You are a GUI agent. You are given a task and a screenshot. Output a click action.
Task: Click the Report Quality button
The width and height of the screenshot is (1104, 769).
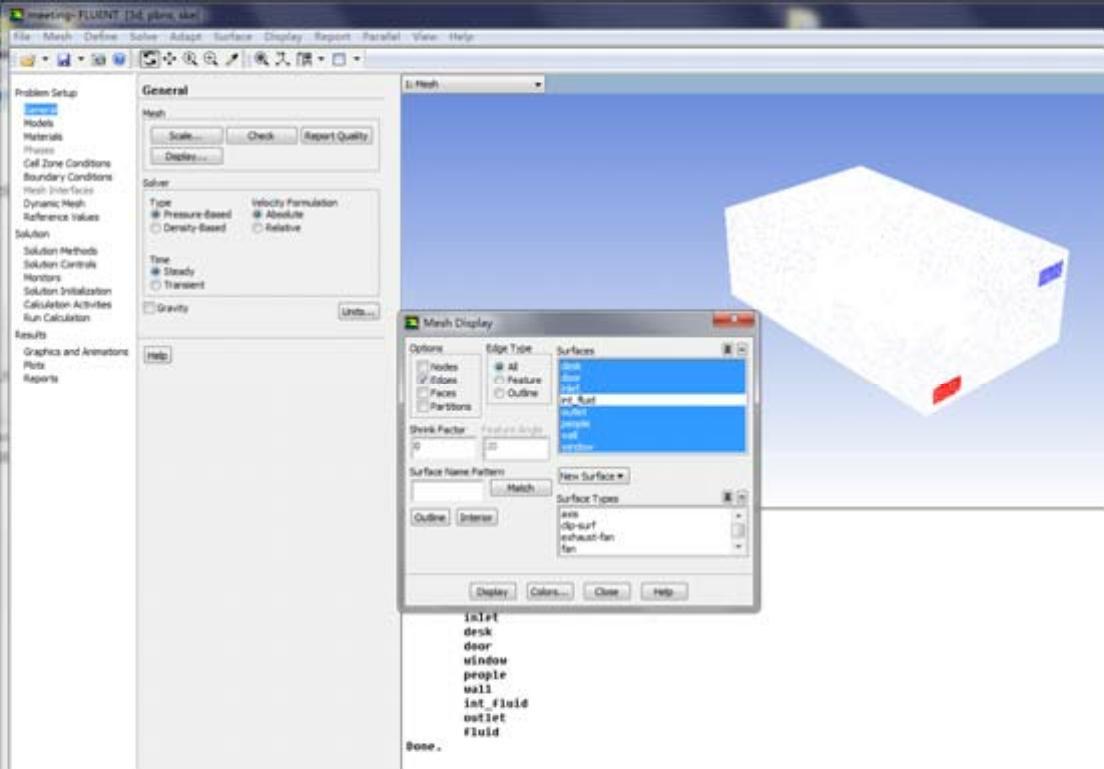pyautogui.click(x=337, y=136)
